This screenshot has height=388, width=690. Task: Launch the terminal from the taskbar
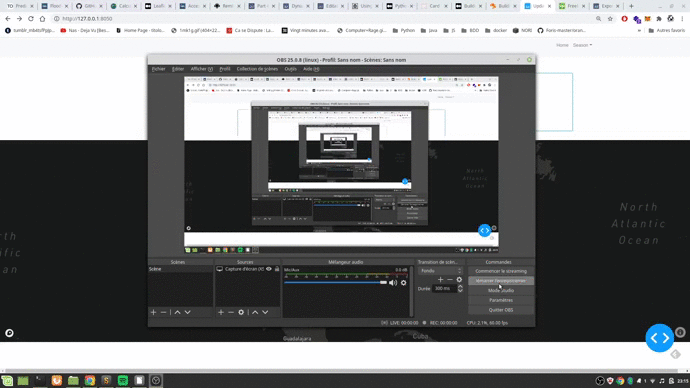coord(40,381)
